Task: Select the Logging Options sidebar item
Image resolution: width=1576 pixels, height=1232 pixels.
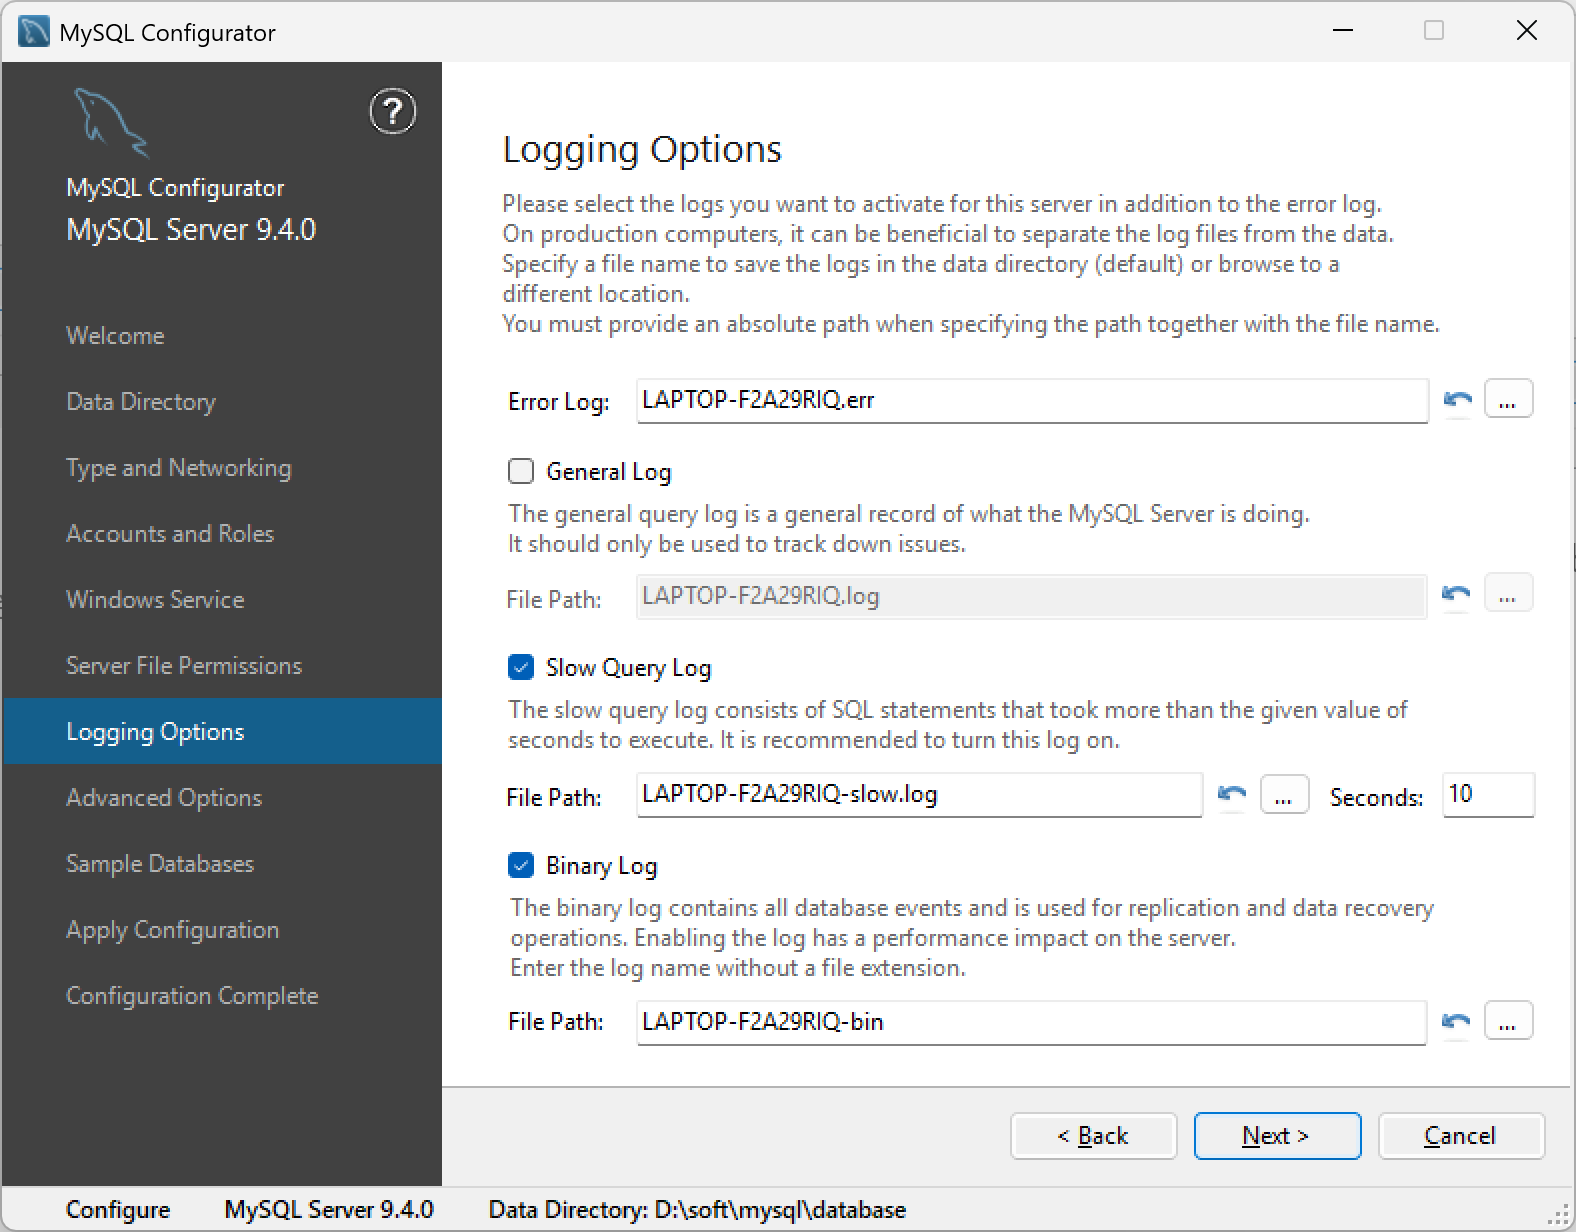Action: (222, 731)
